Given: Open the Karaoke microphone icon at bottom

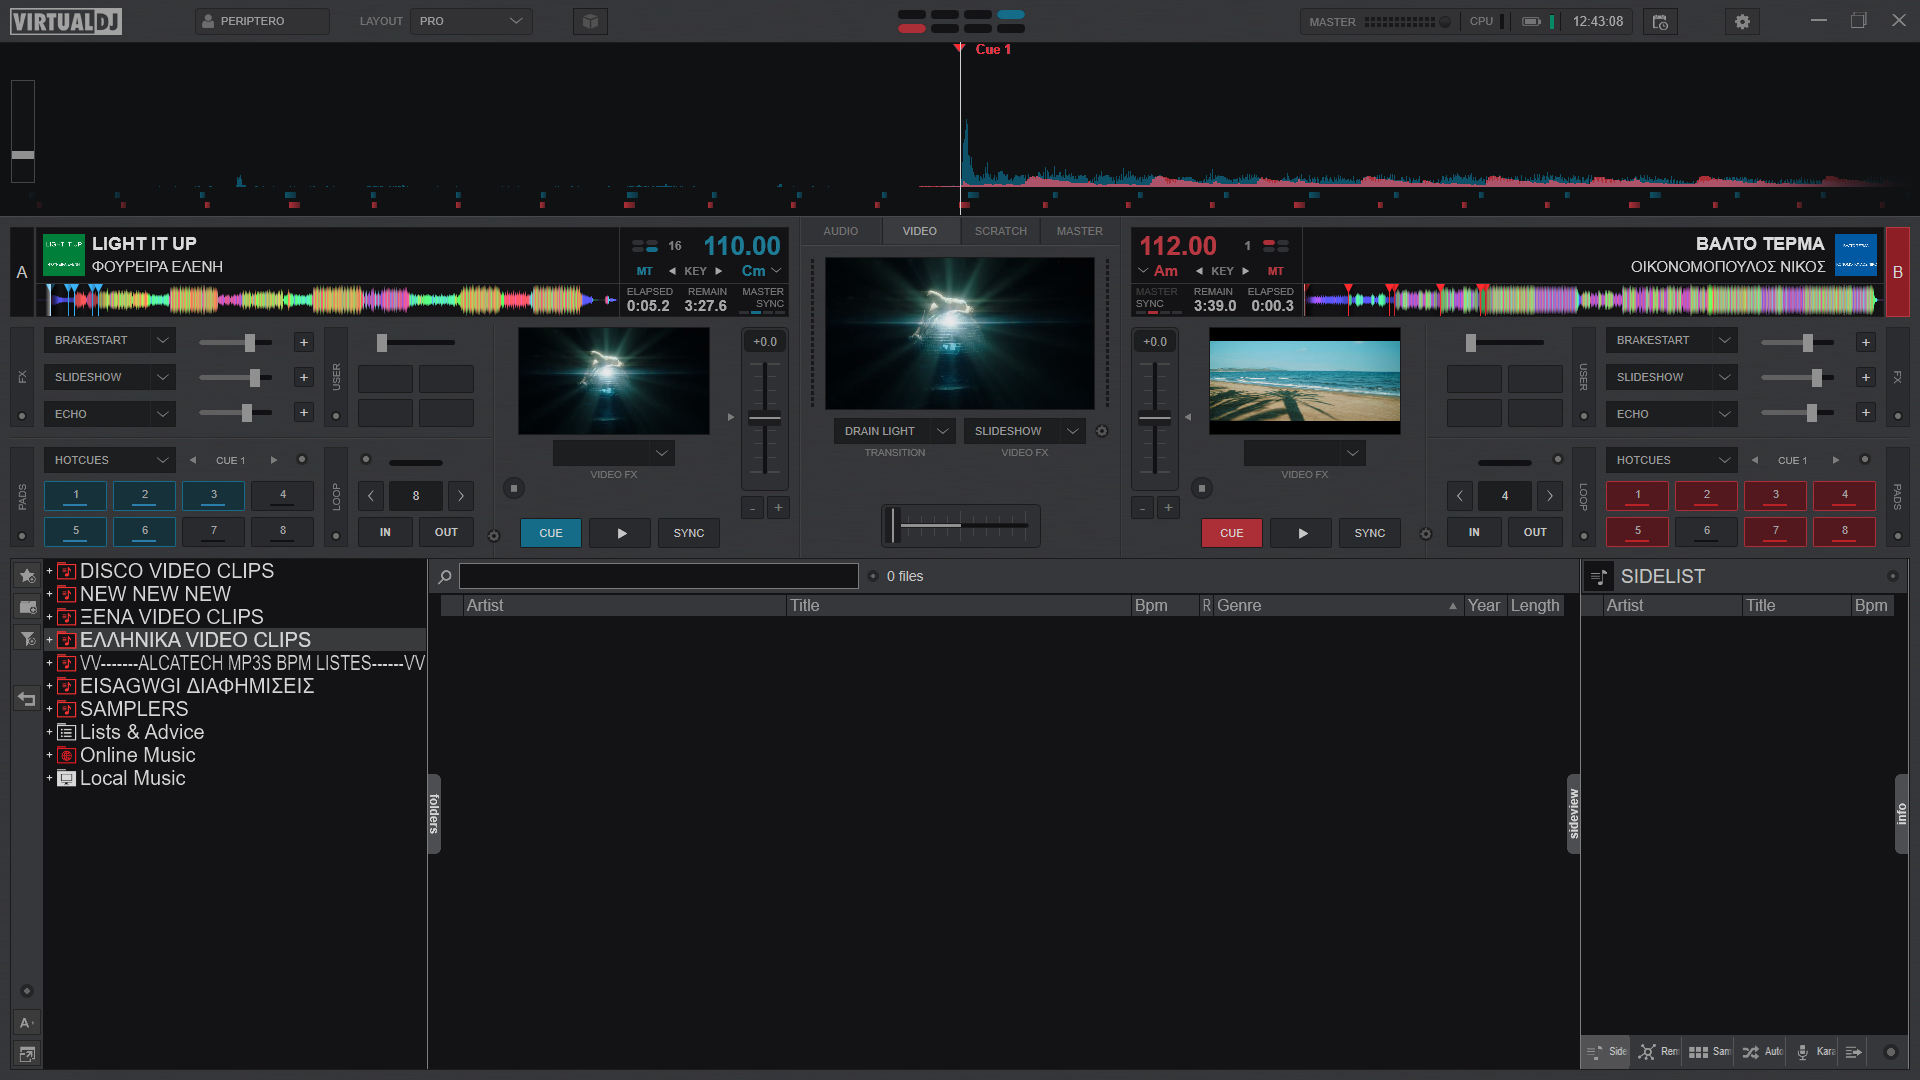Looking at the screenshot, I should point(1814,1052).
